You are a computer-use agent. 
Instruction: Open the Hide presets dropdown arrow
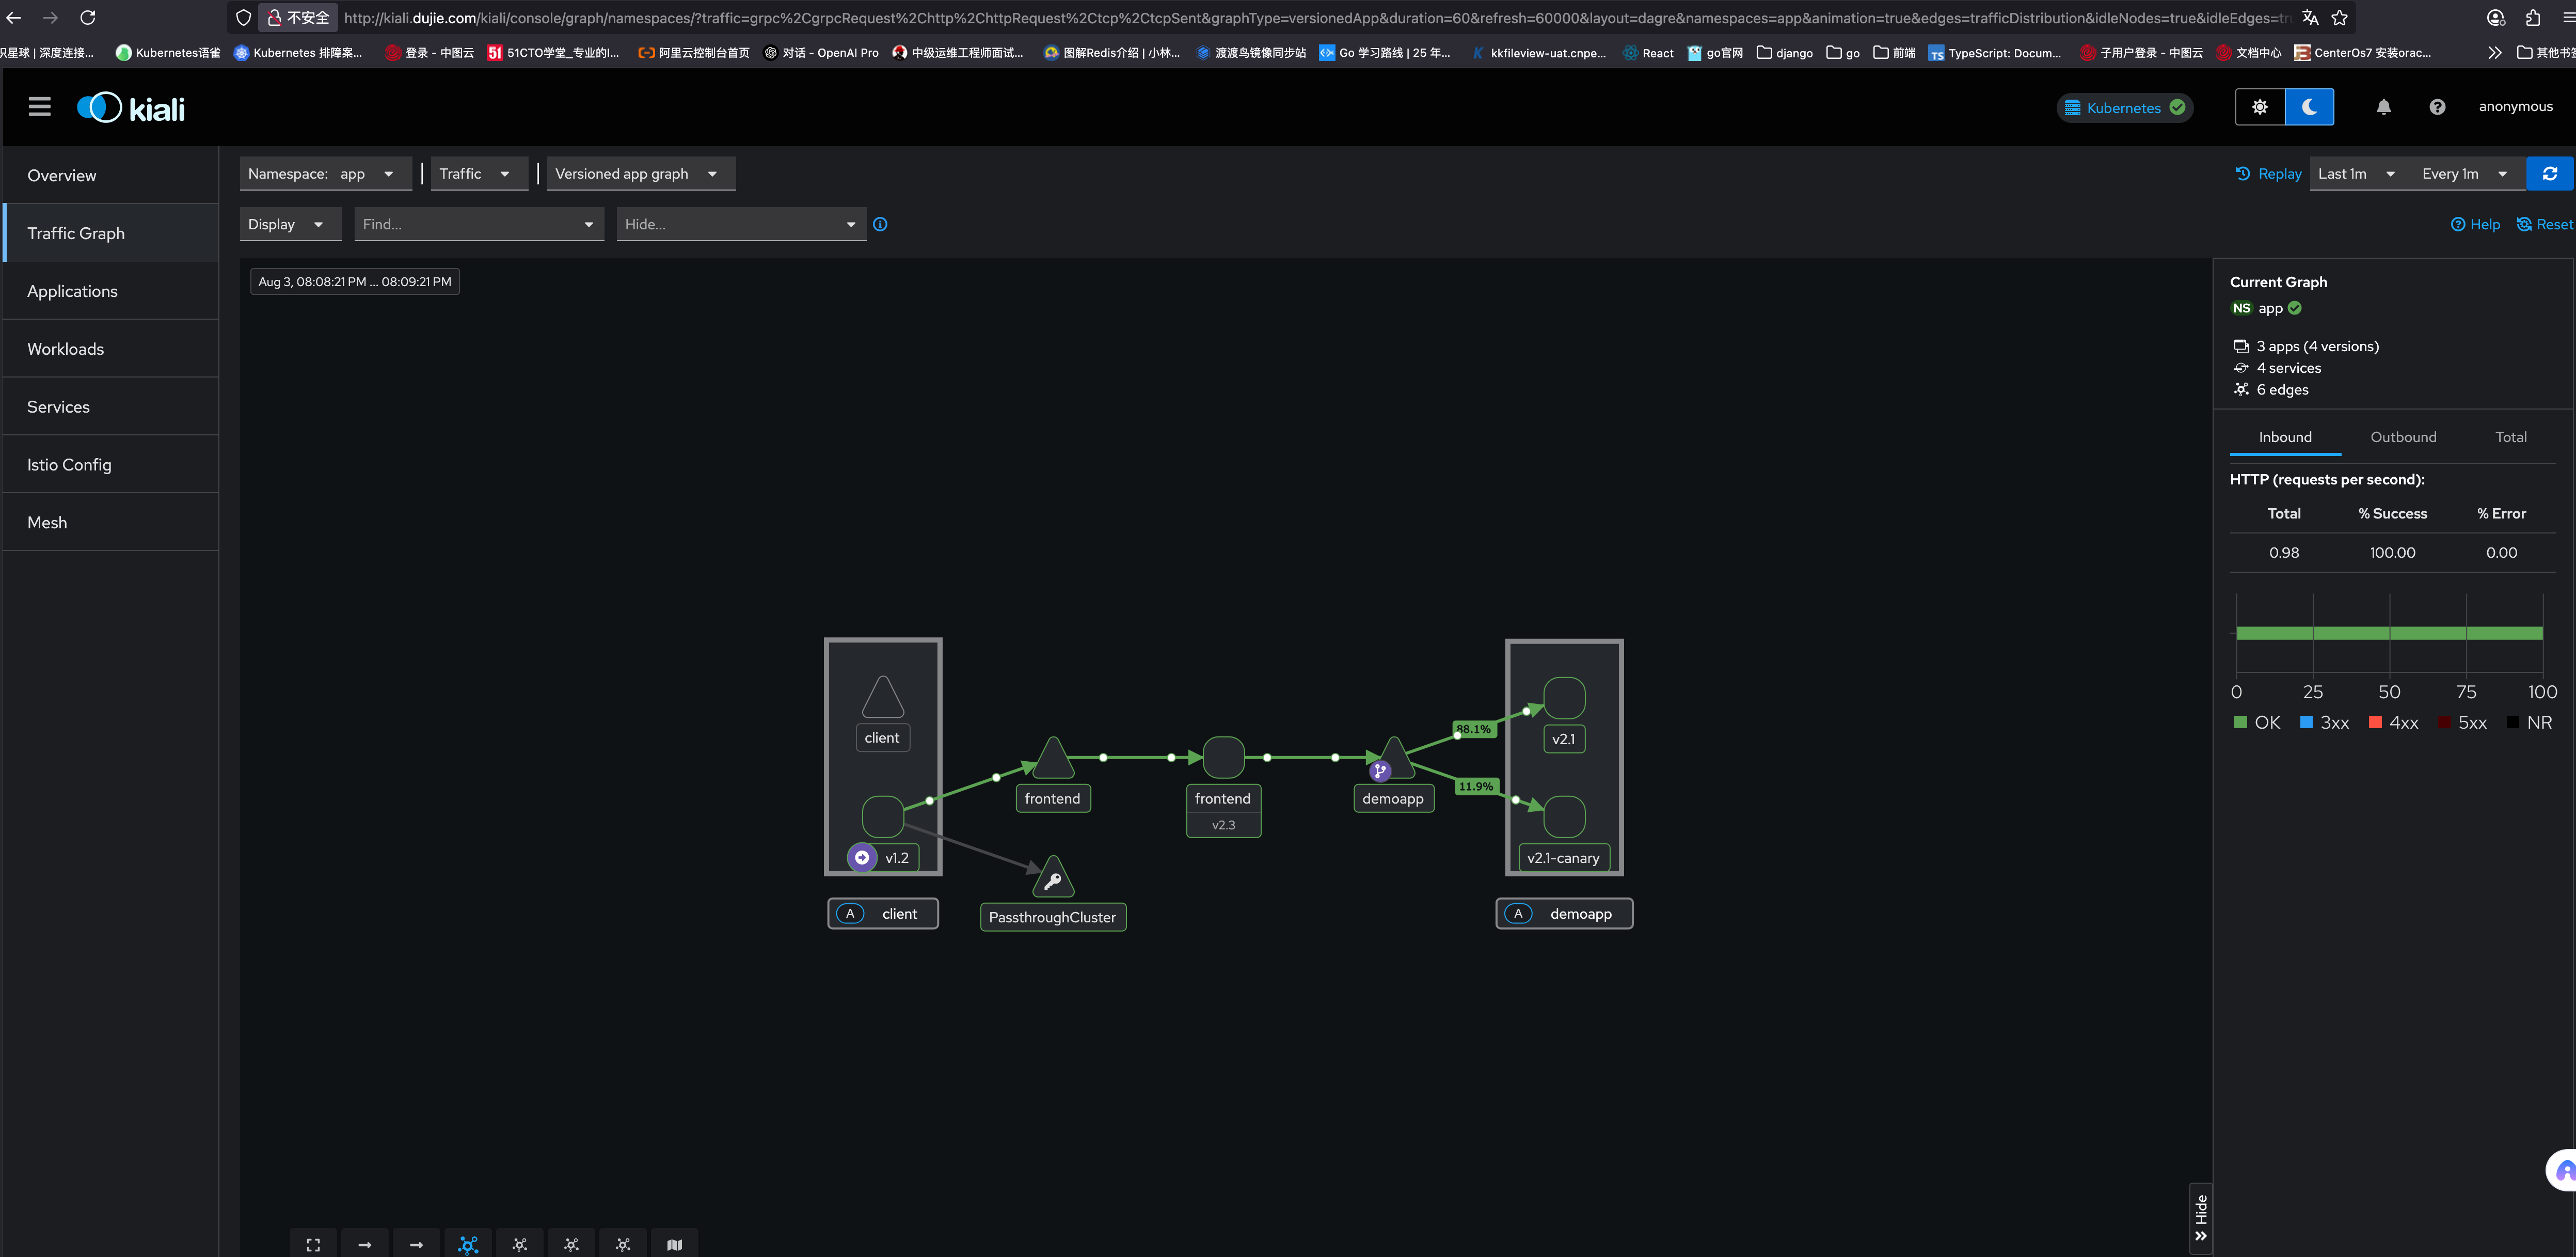click(x=851, y=224)
